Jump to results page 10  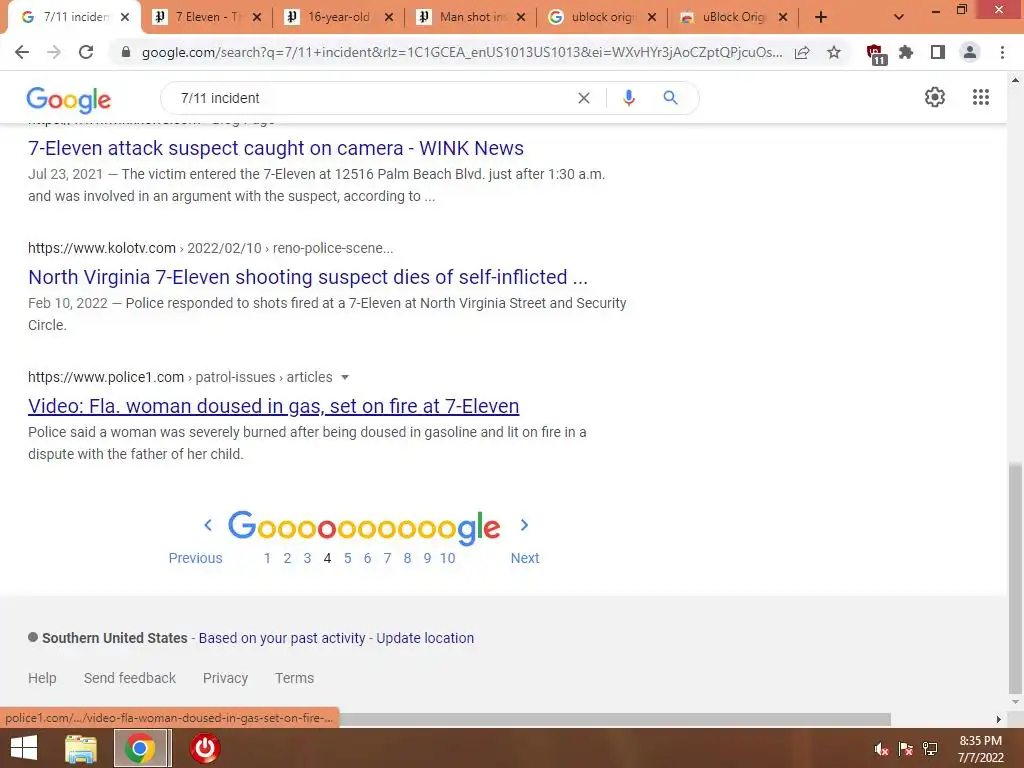[x=447, y=558]
